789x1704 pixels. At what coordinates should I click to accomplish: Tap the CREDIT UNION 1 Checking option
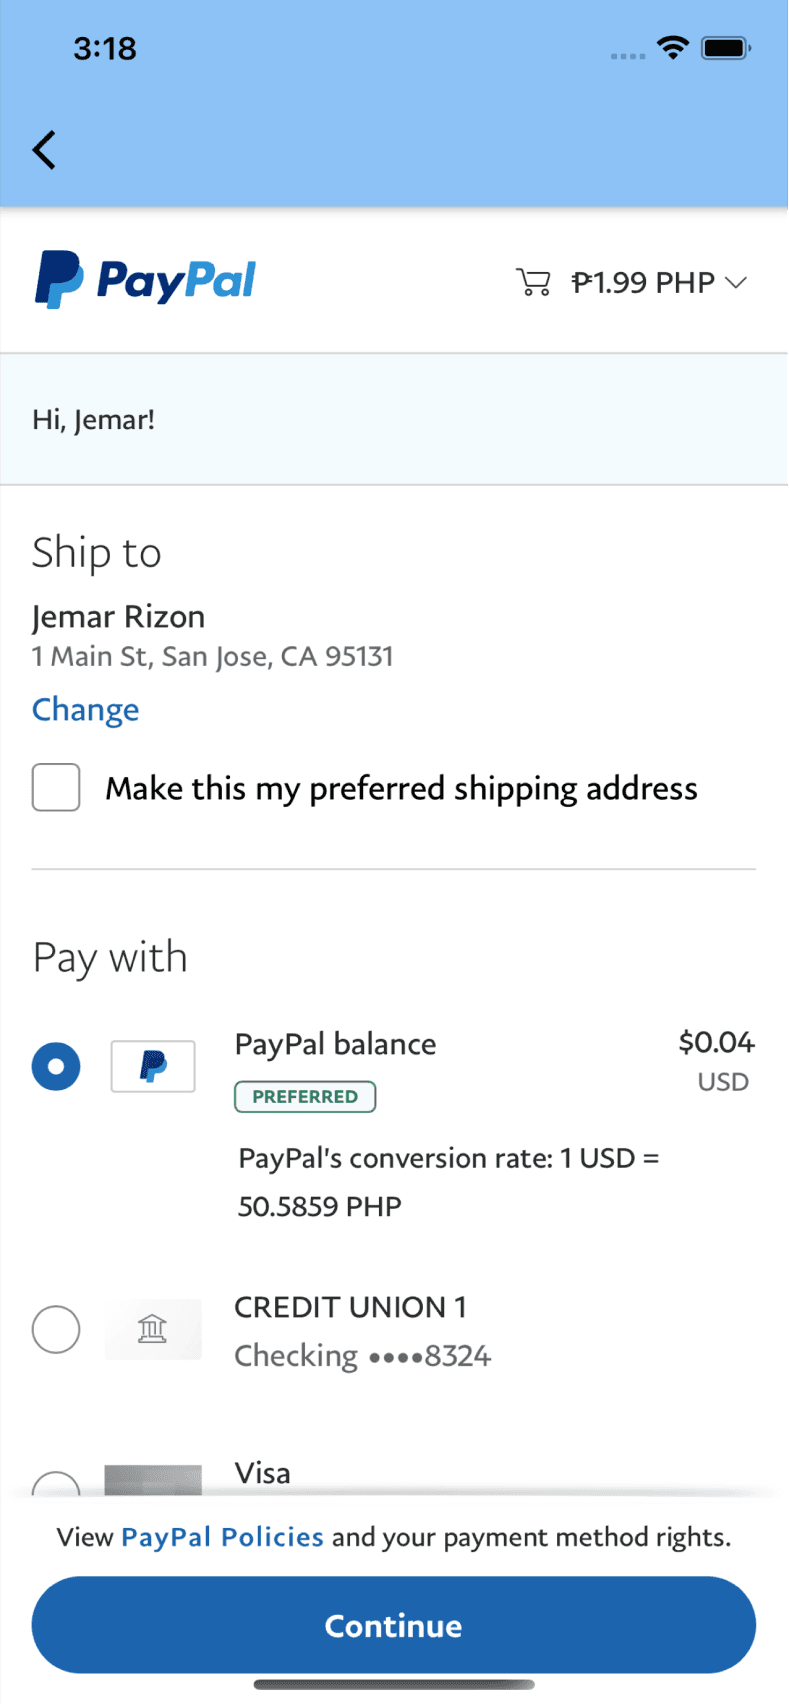point(362,1331)
